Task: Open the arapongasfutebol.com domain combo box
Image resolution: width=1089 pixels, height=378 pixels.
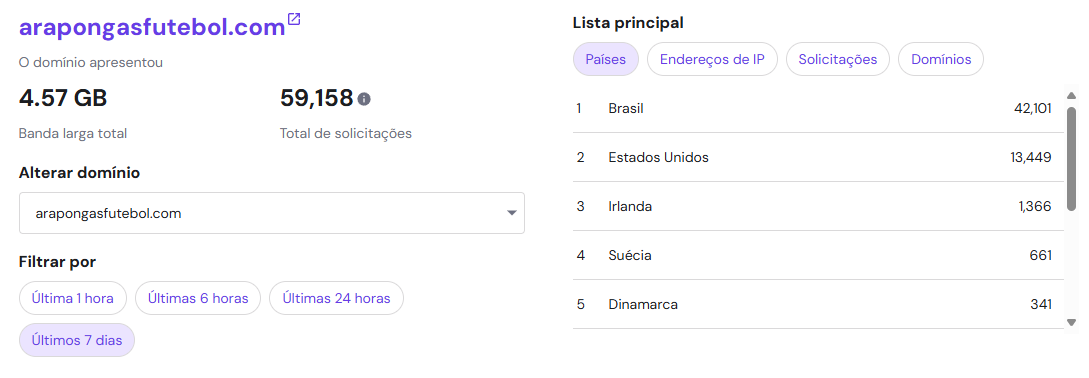Action: pyautogui.click(x=272, y=213)
